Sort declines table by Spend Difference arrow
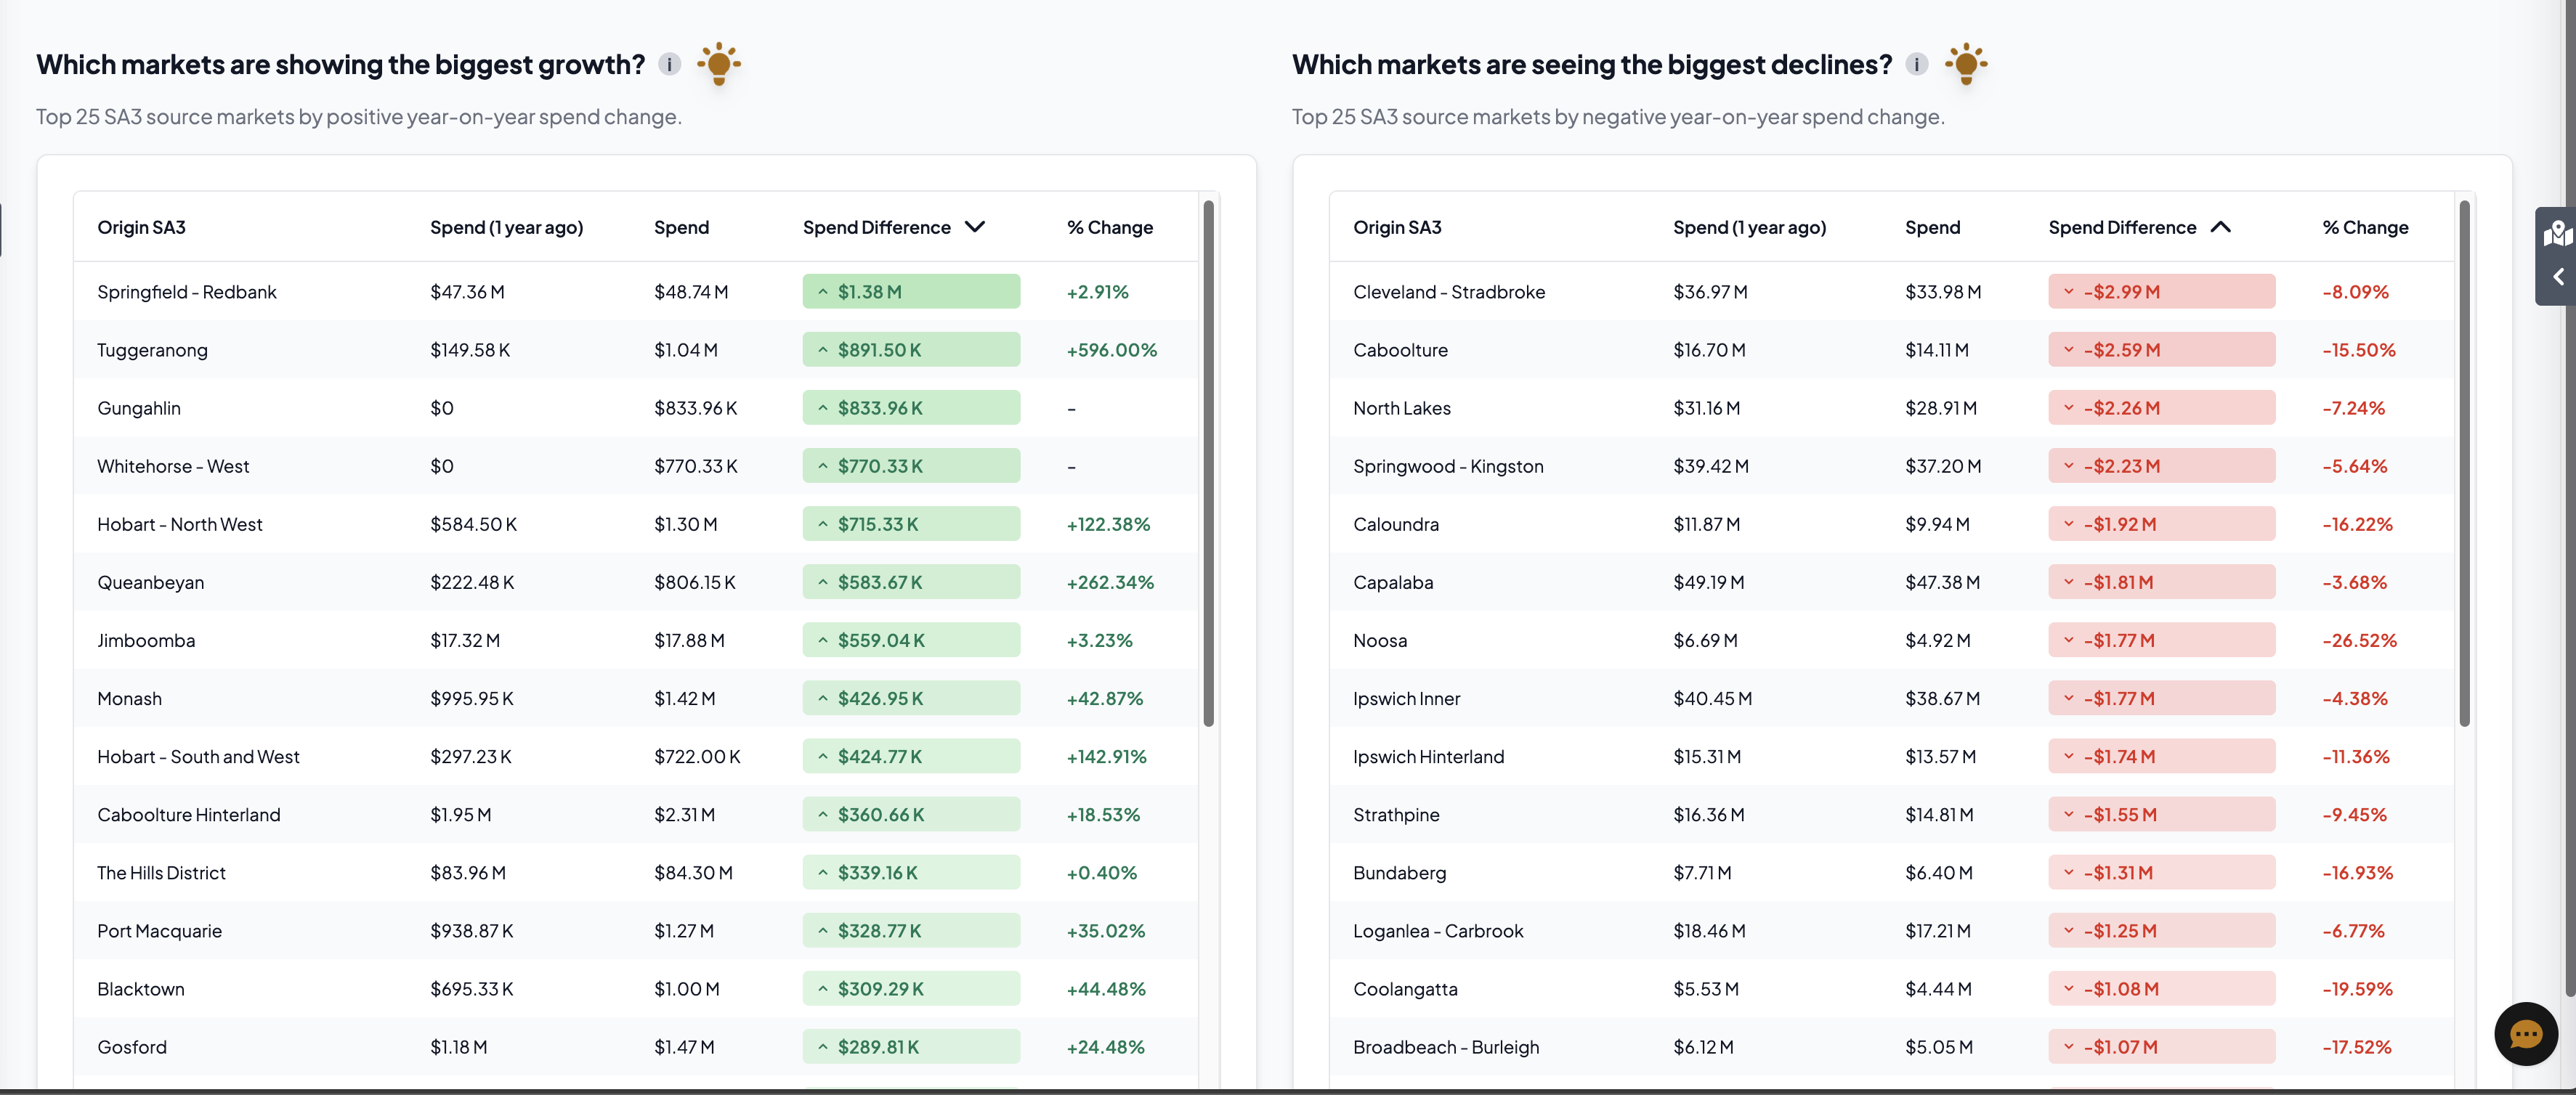 tap(2220, 227)
